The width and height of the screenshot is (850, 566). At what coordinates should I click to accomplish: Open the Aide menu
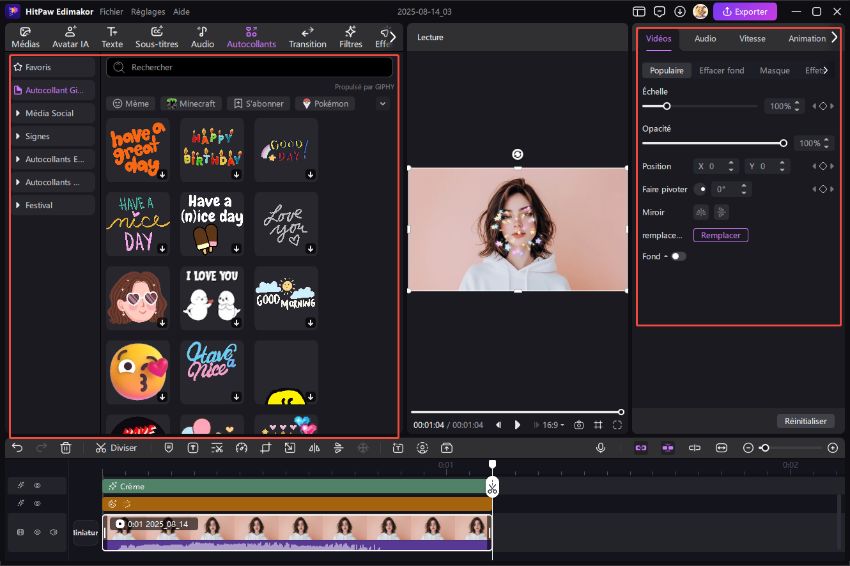point(181,11)
